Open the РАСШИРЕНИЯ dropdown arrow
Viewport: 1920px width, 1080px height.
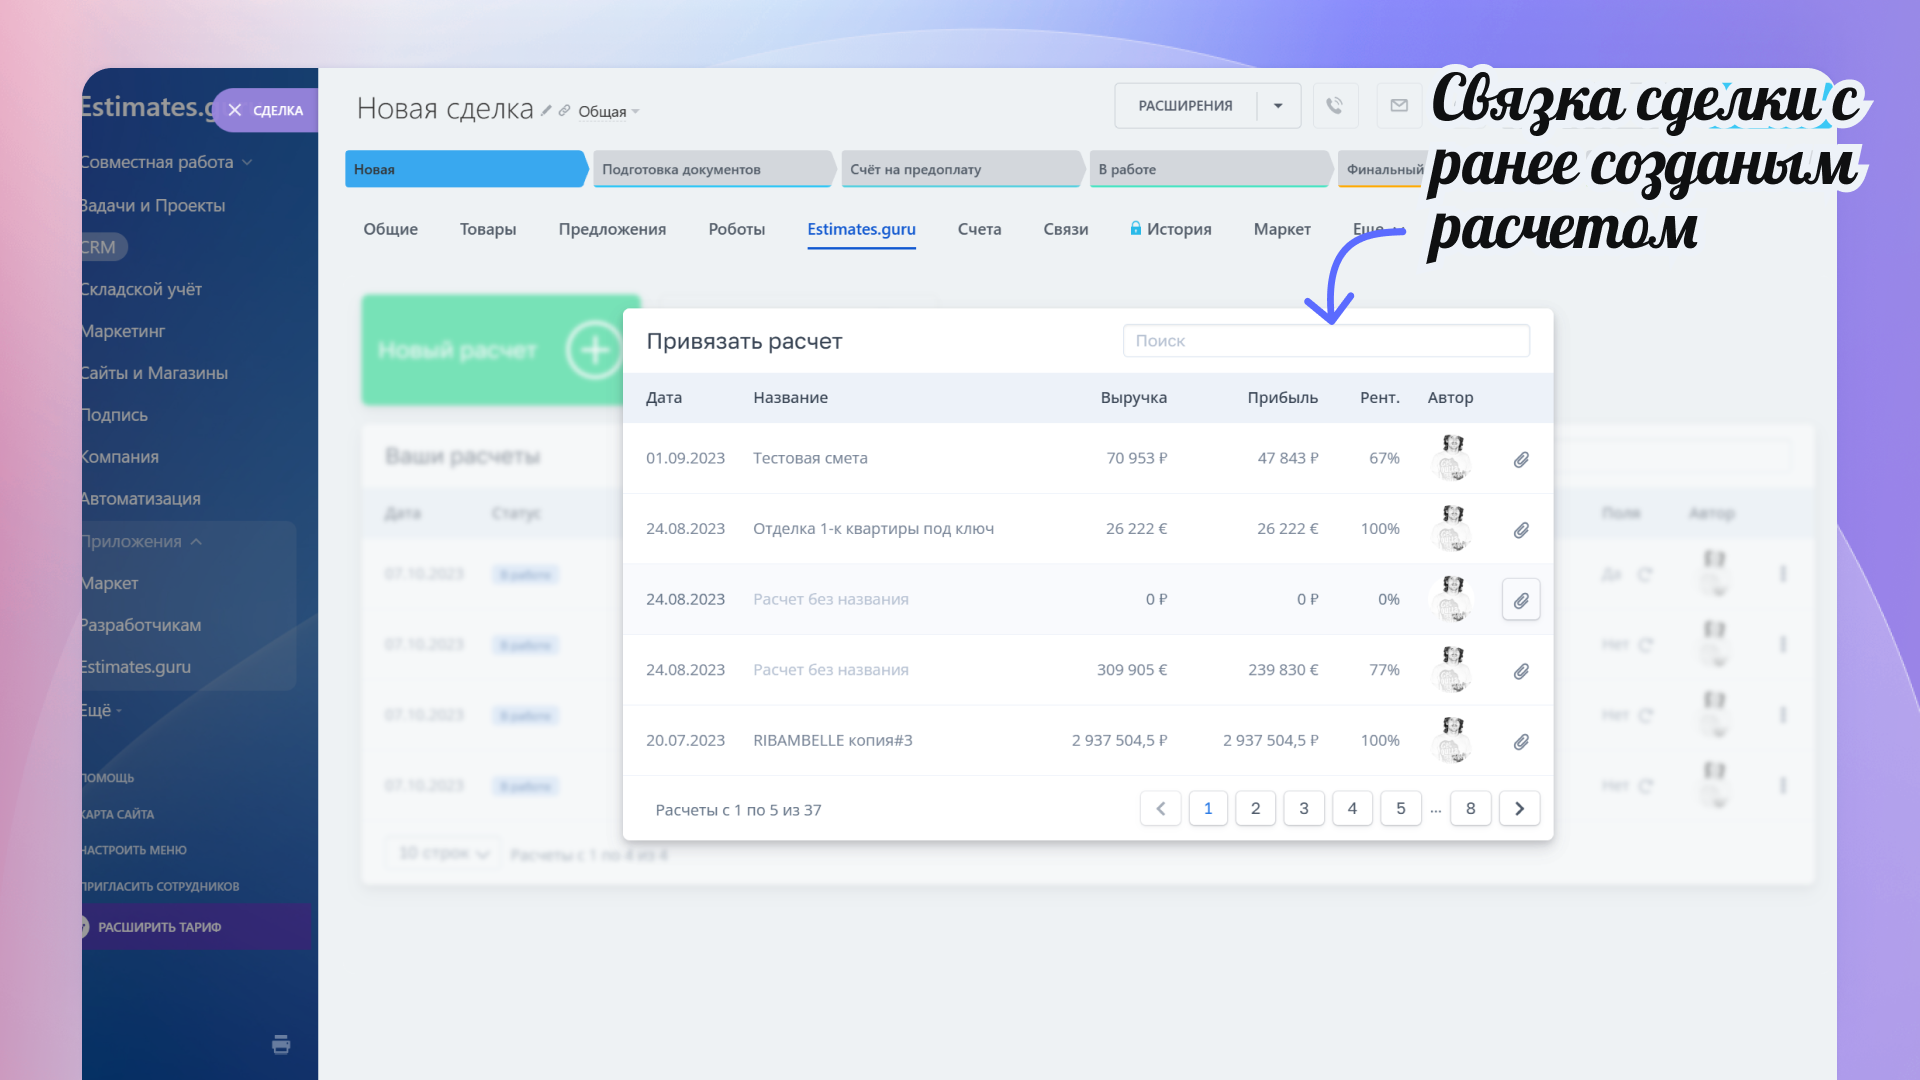(x=1278, y=106)
